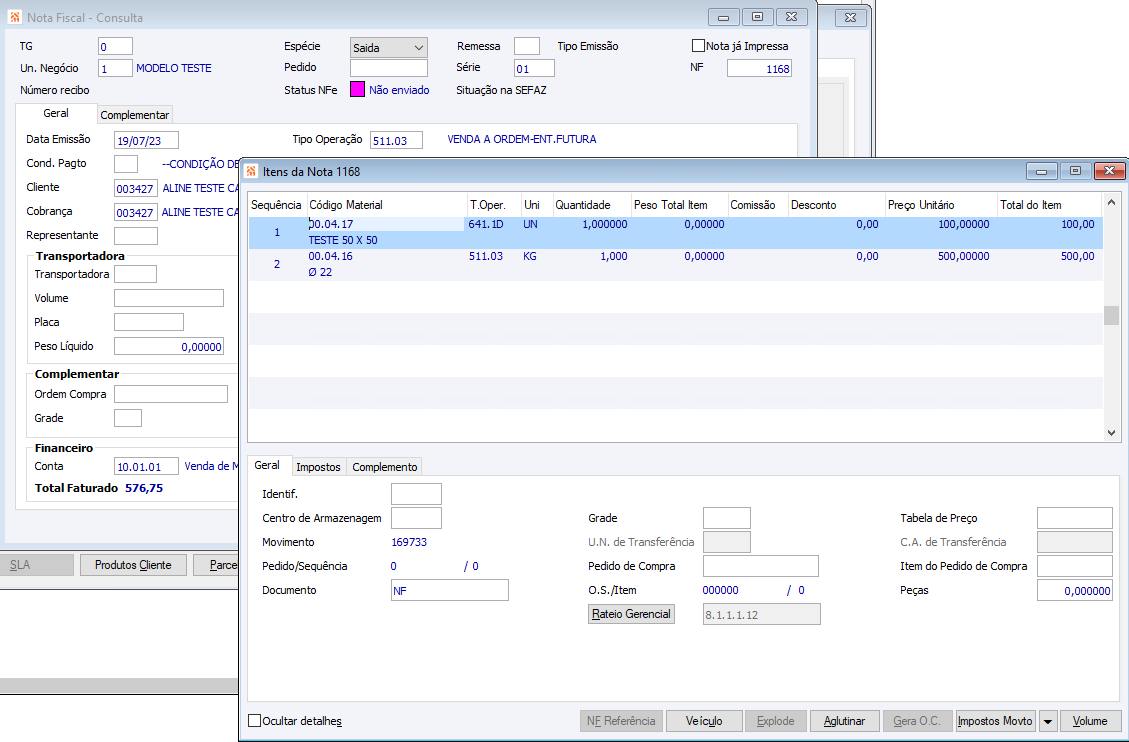Check the Nota já Impressa checkbox

[x=698, y=46]
